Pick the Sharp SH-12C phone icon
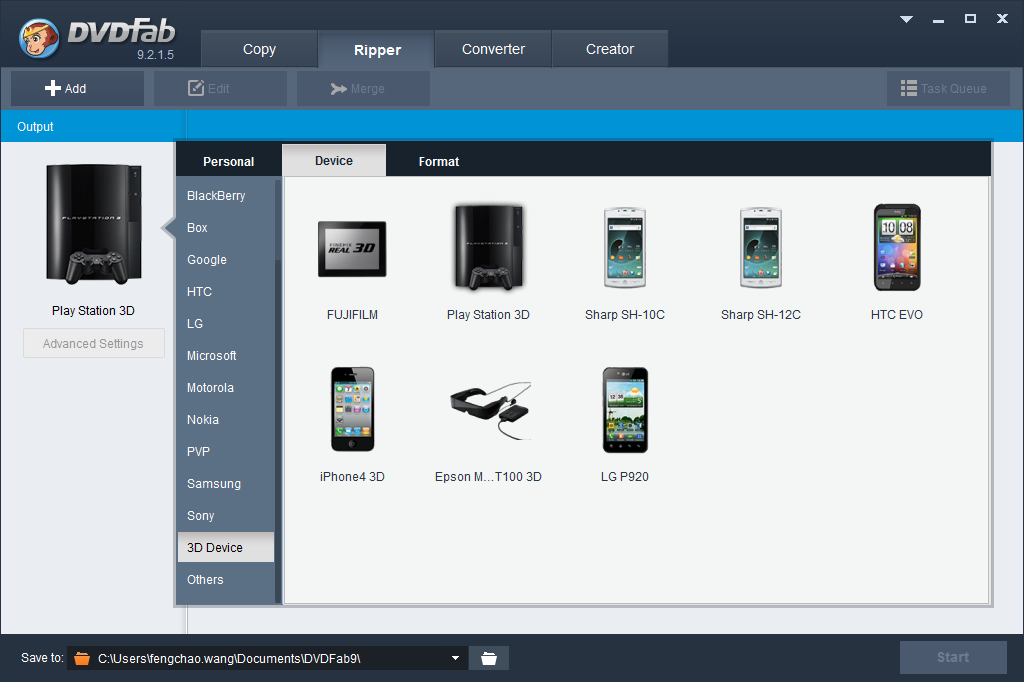The width and height of the screenshot is (1024, 682). pyautogui.click(x=760, y=248)
